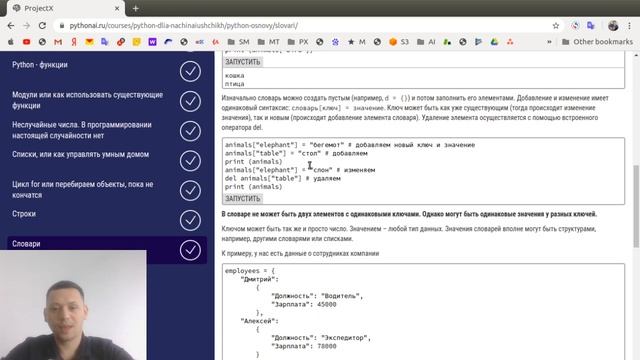Click the browser forward arrow
The width and height of the screenshot is (640, 360).
[27, 25]
